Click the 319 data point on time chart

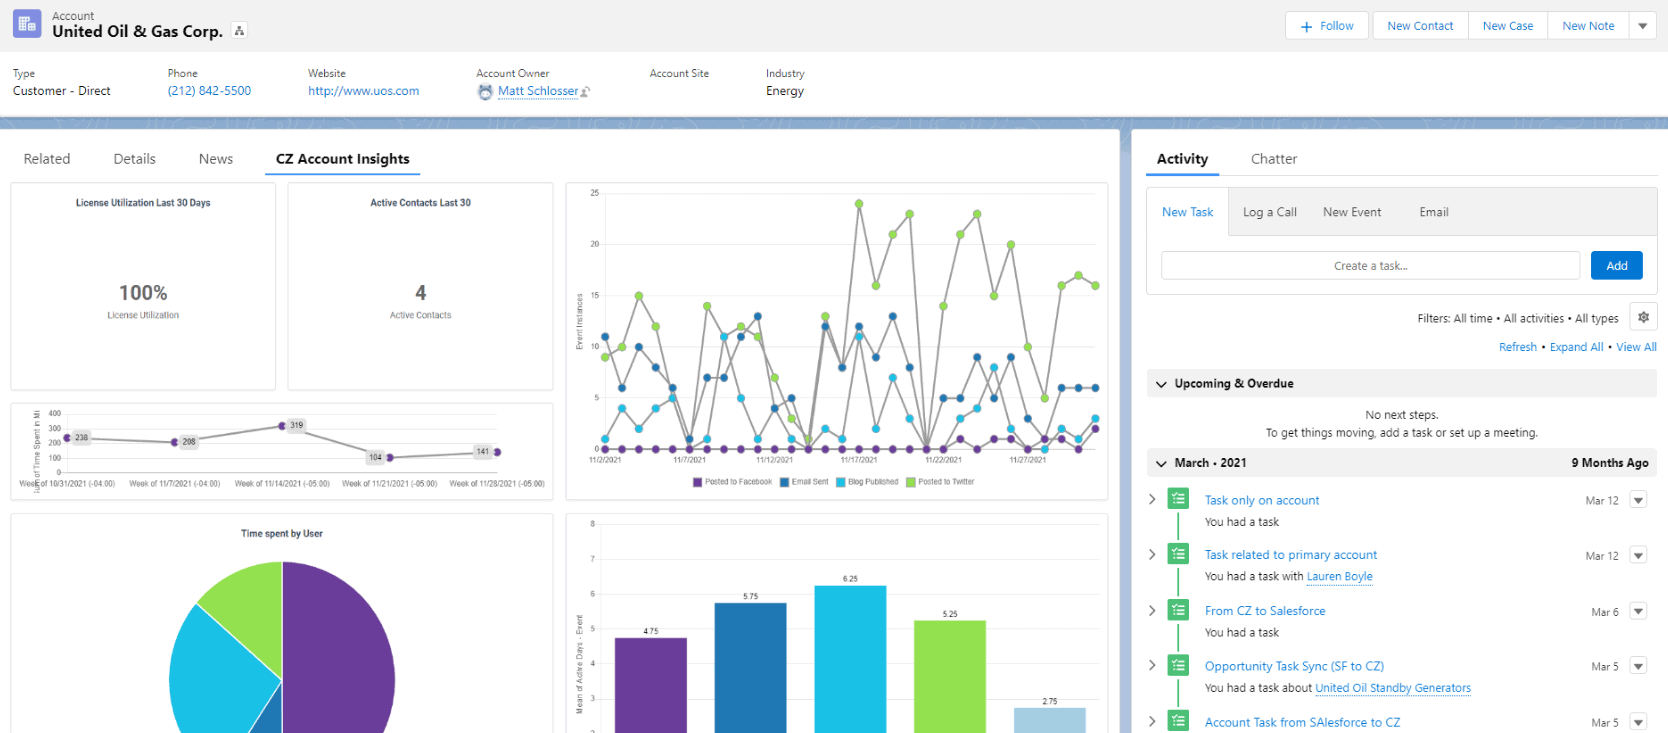282,426
